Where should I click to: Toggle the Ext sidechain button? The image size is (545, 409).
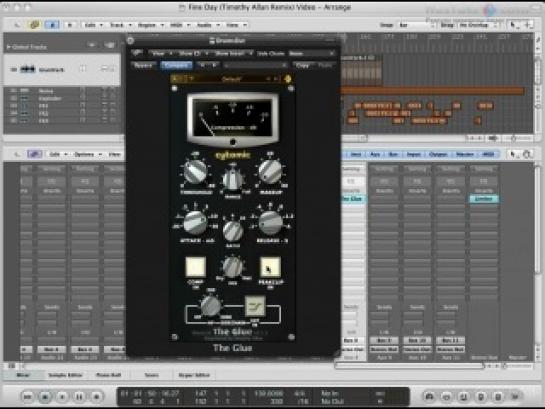pos(255,306)
